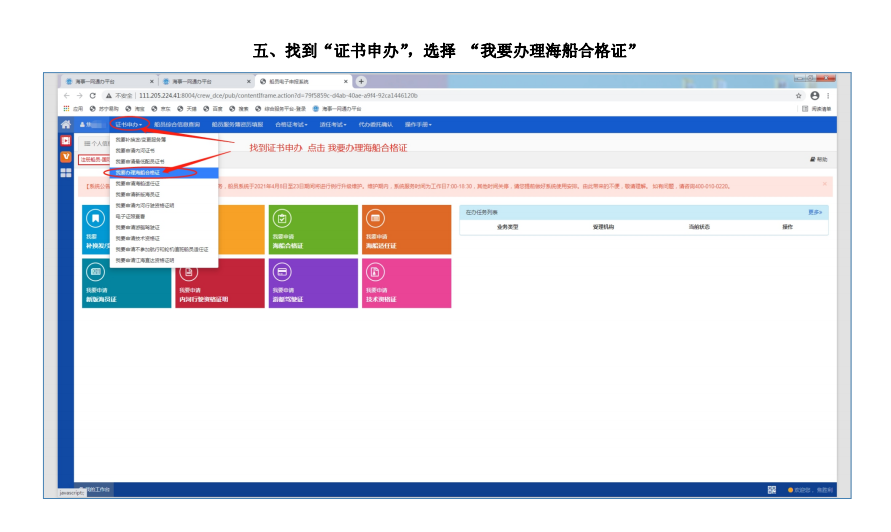Click the browser forward arrow

pyautogui.click(x=80, y=95)
